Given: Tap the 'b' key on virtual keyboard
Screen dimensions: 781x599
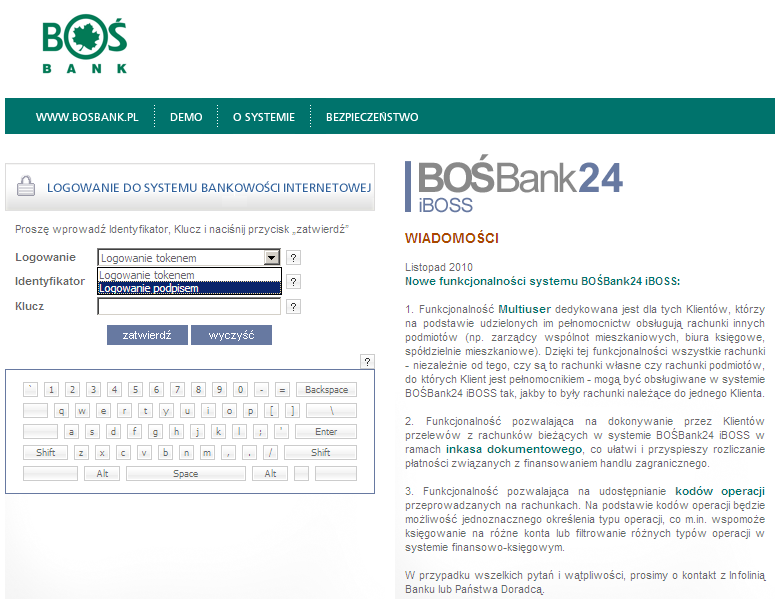Looking at the screenshot, I should 165,452.
